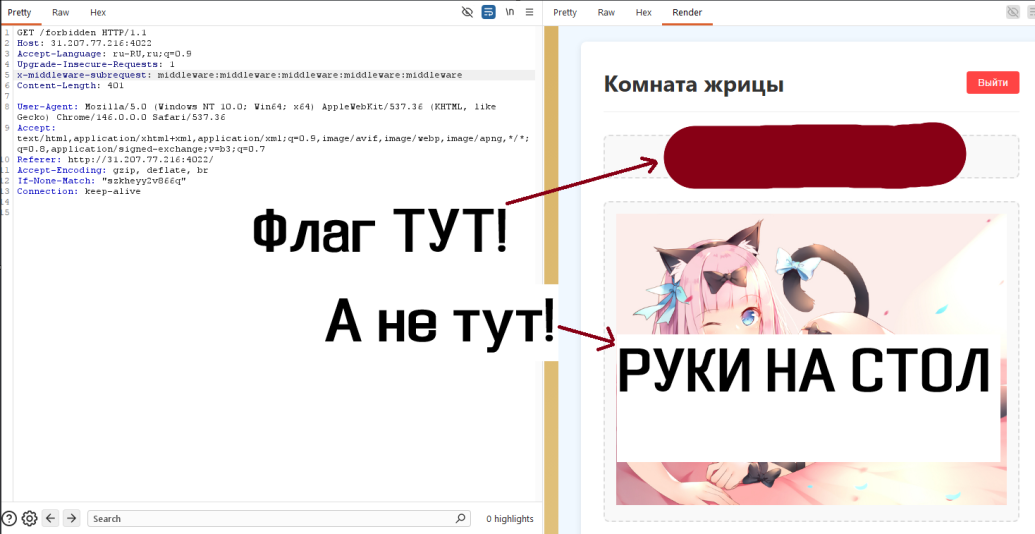Viewport: 1035px width, 534px height.
Task: Open the response Raw tab
Action: coord(606,13)
